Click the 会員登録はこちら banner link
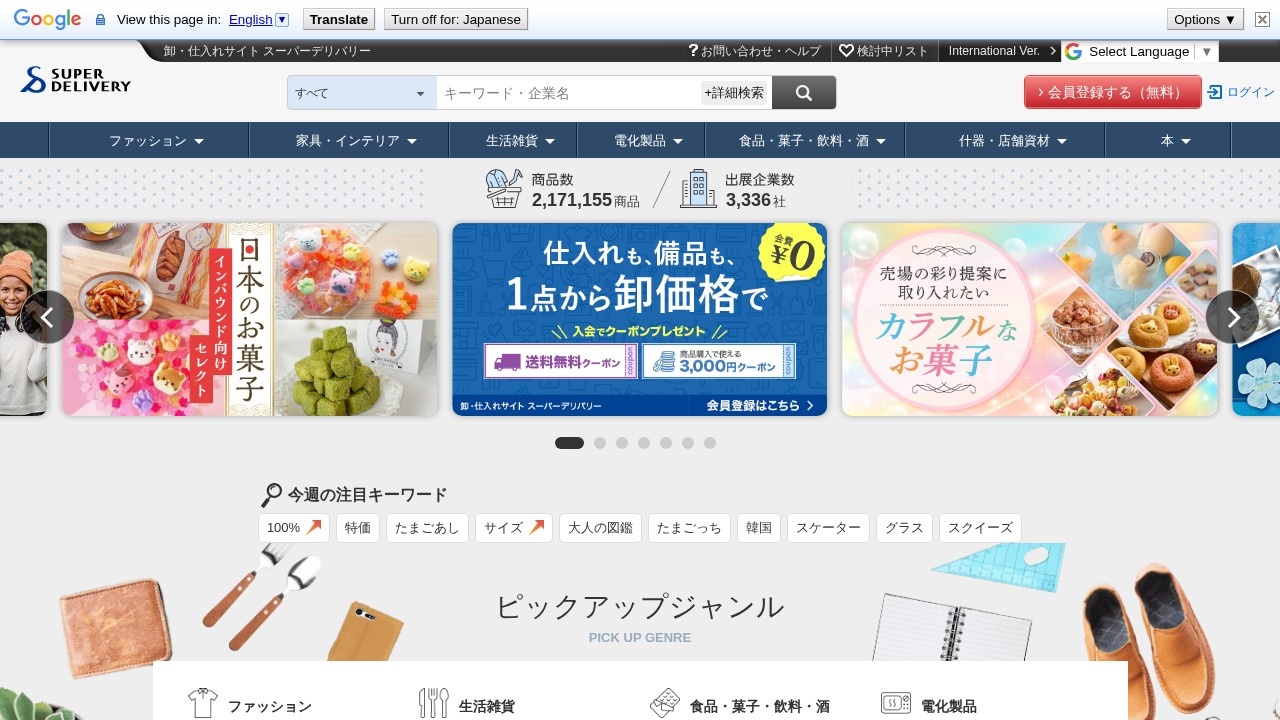Viewport: 1280px width, 720px height. [x=760, y=405]
